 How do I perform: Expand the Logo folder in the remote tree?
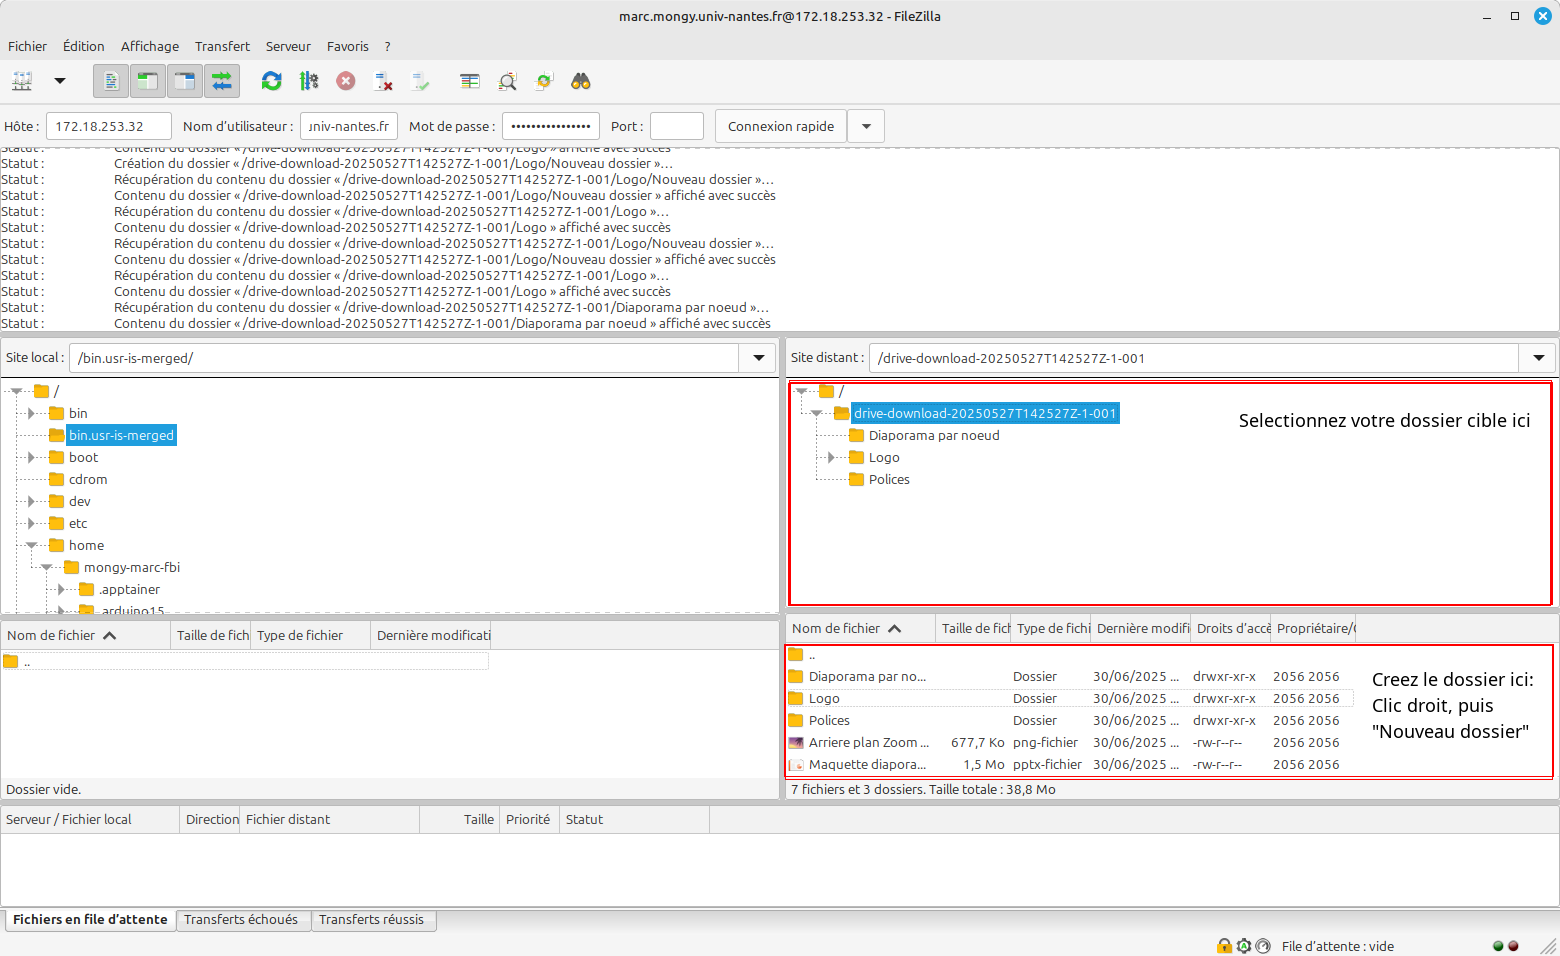click(831, 457)
